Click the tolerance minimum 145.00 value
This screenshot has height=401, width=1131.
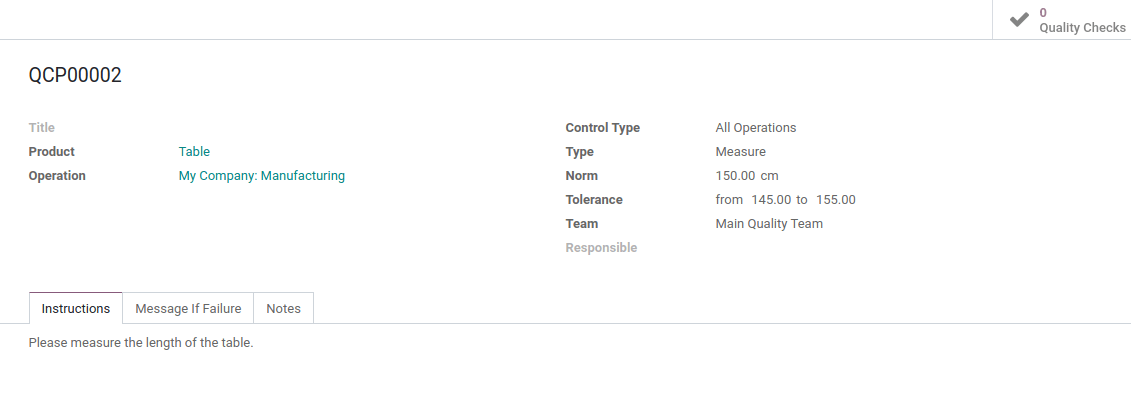[x=771, y=200]
